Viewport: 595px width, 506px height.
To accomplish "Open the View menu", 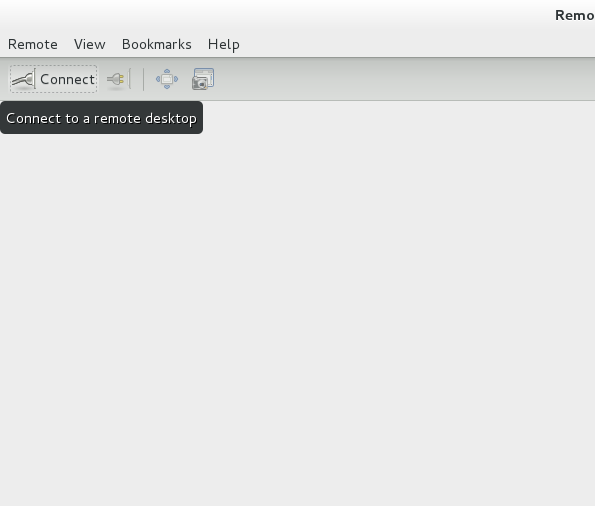I will (90, 44).
